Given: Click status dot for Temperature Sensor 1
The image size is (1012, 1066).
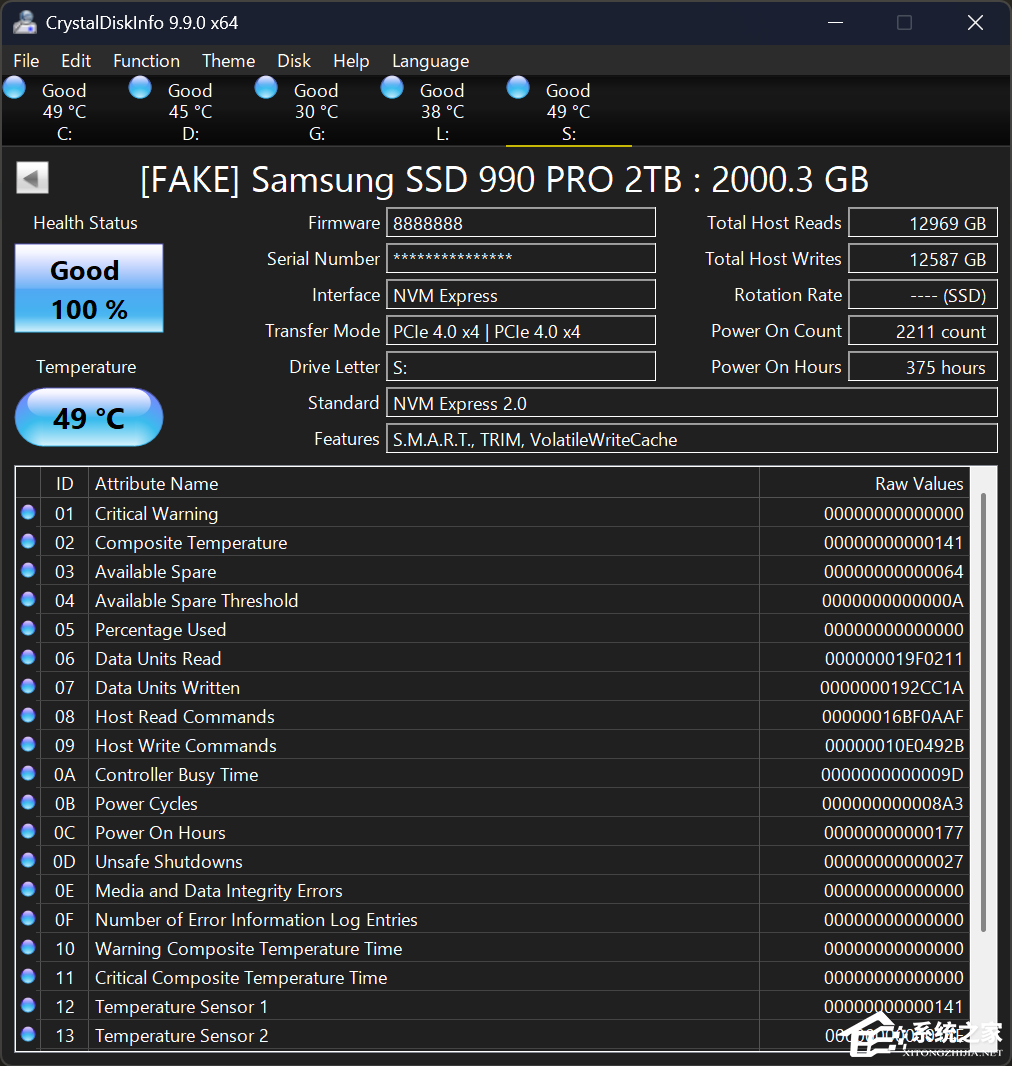Looking at the screenshot, I should click(28, 1005).
